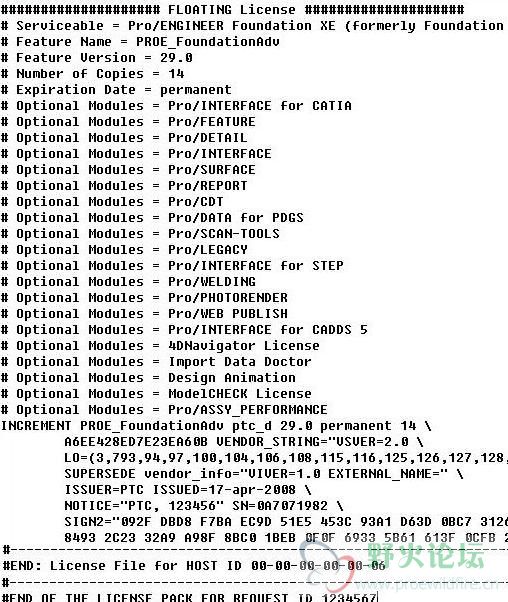
Task: Click the Pro/SCAN-TOOLS module line
Action: (x=140, y=233)
